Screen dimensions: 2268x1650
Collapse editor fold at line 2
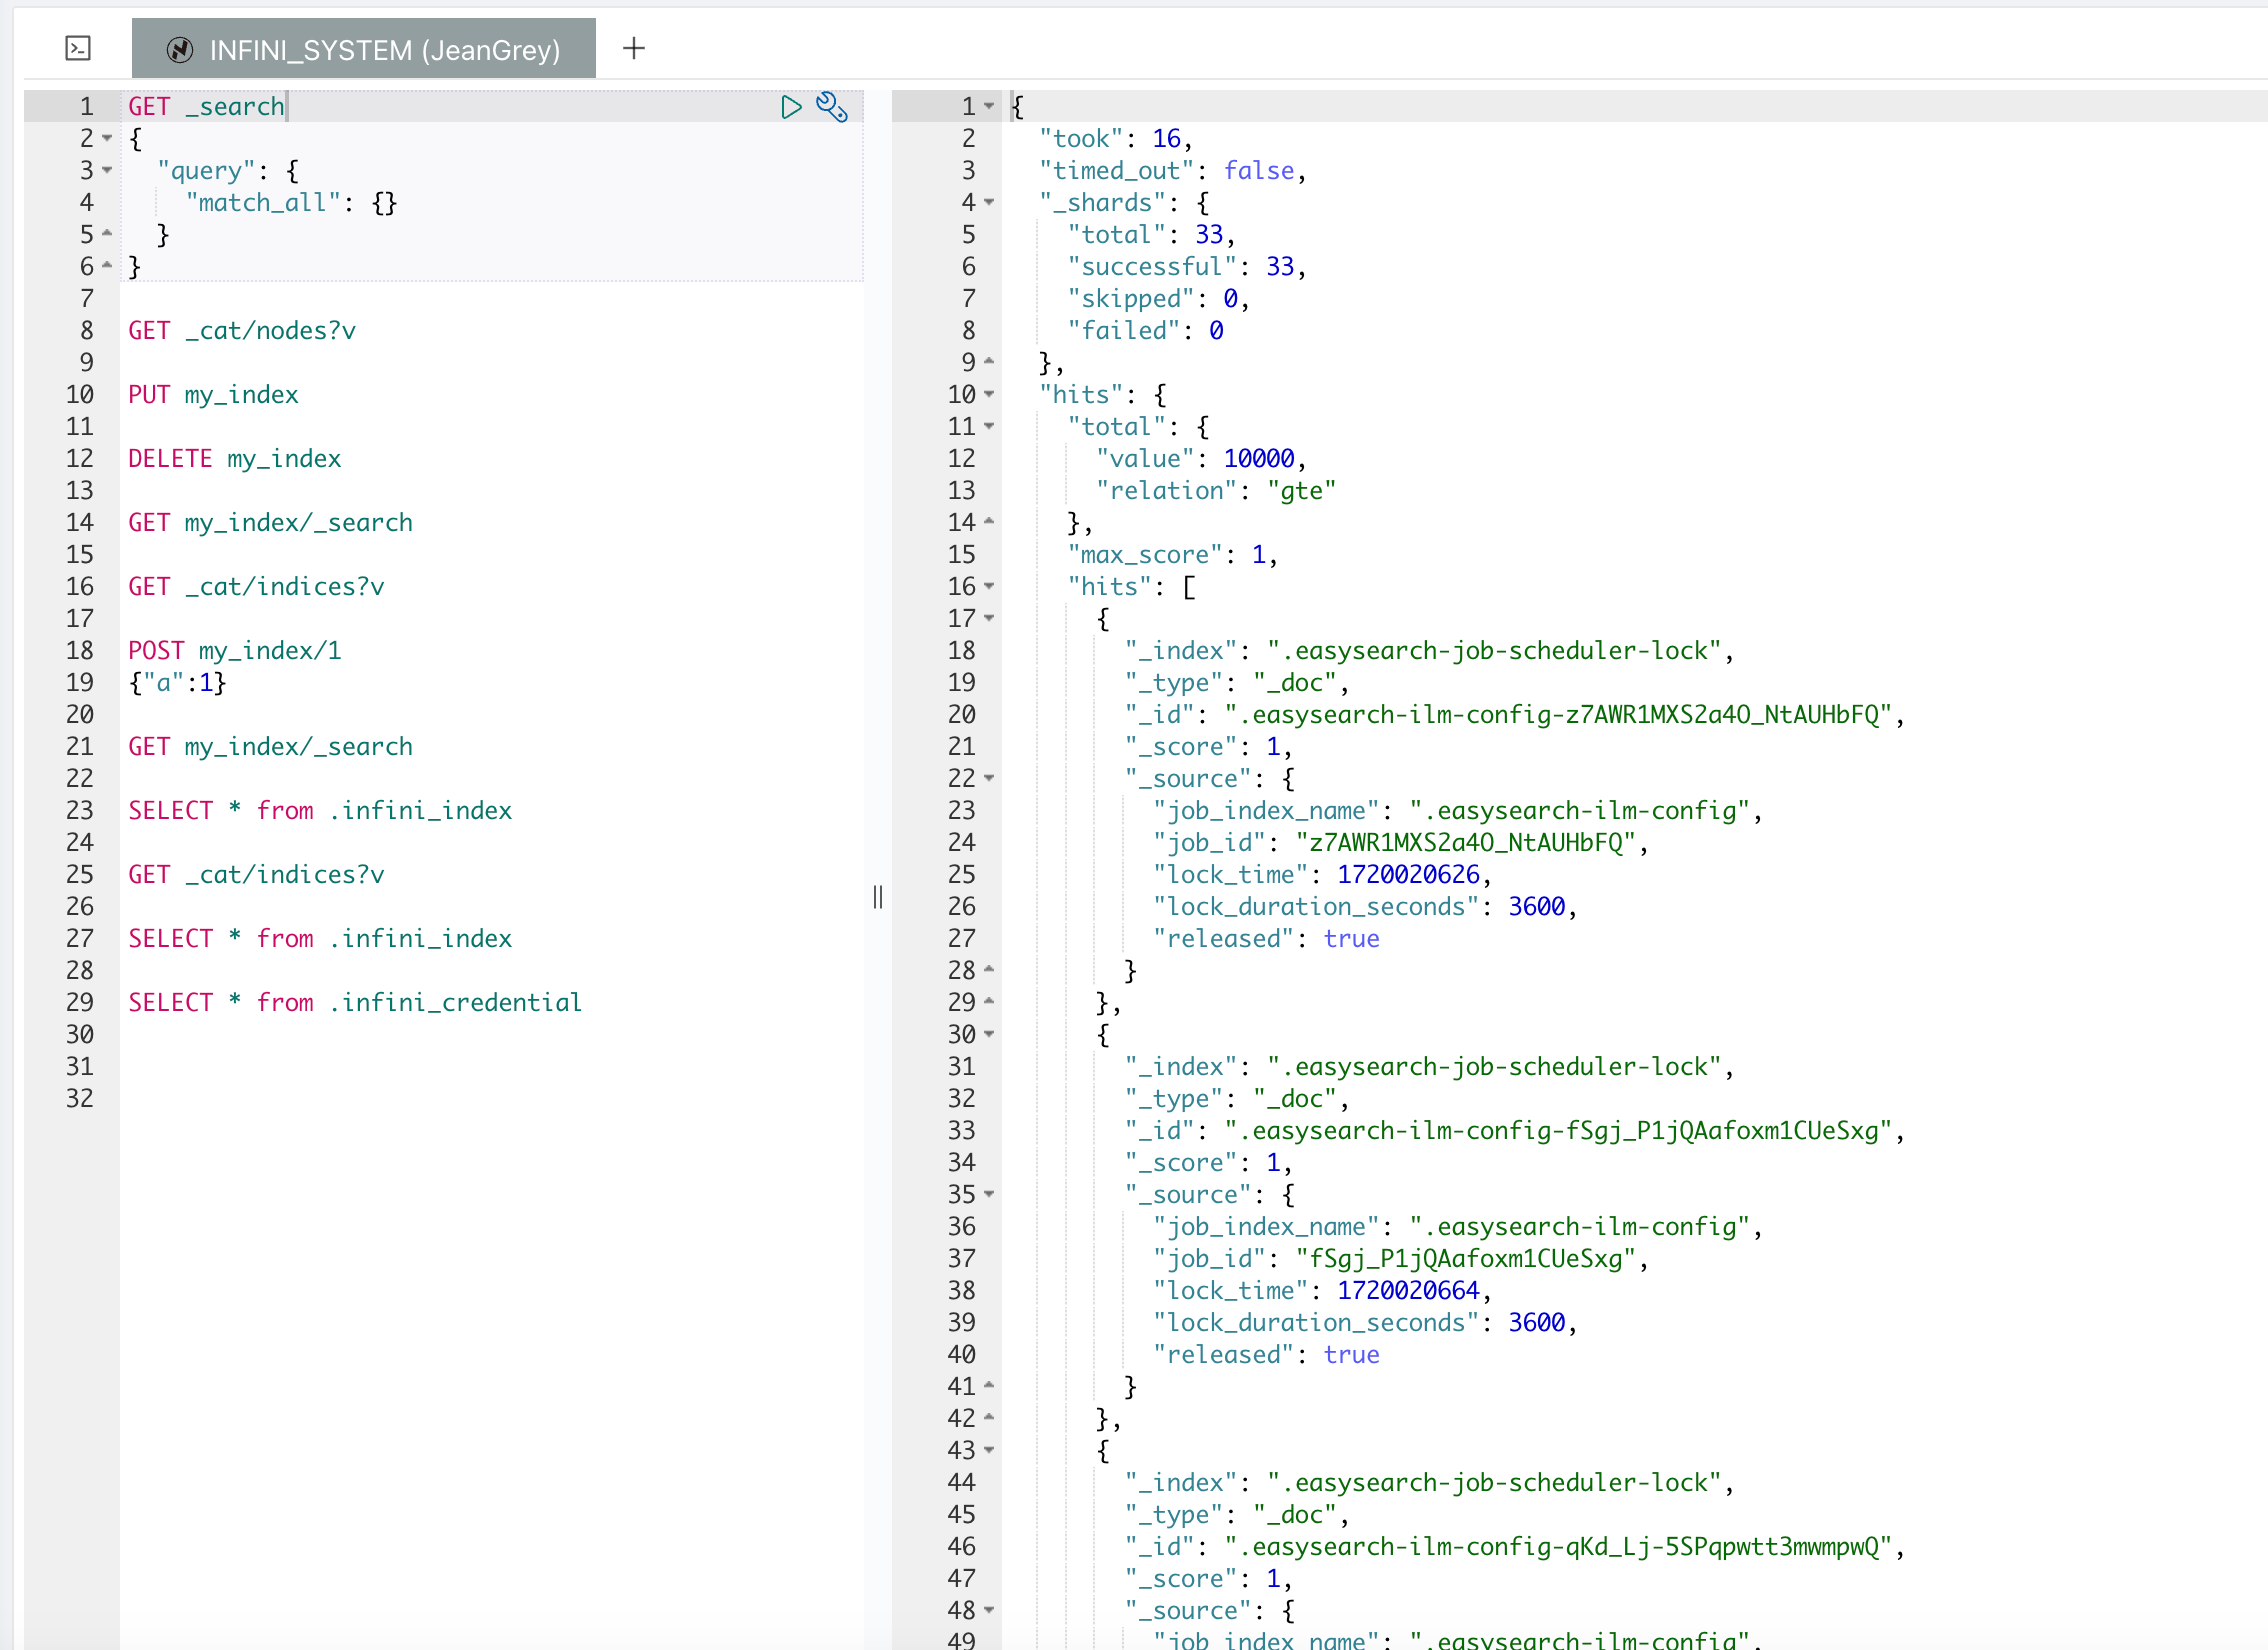pyautogui.click(x=107, y=139)
